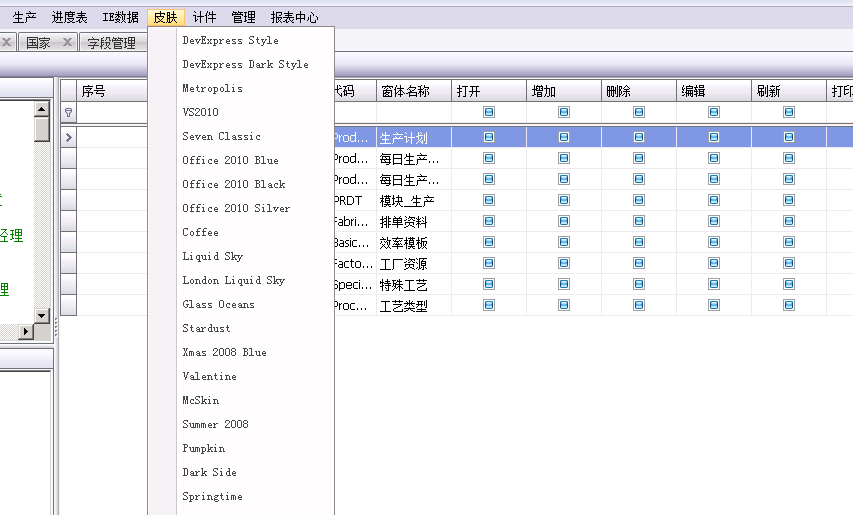Viewport: 853px width, 515px height.
Task: Switch to the 字段管理 tab
Action: [112, 42]
